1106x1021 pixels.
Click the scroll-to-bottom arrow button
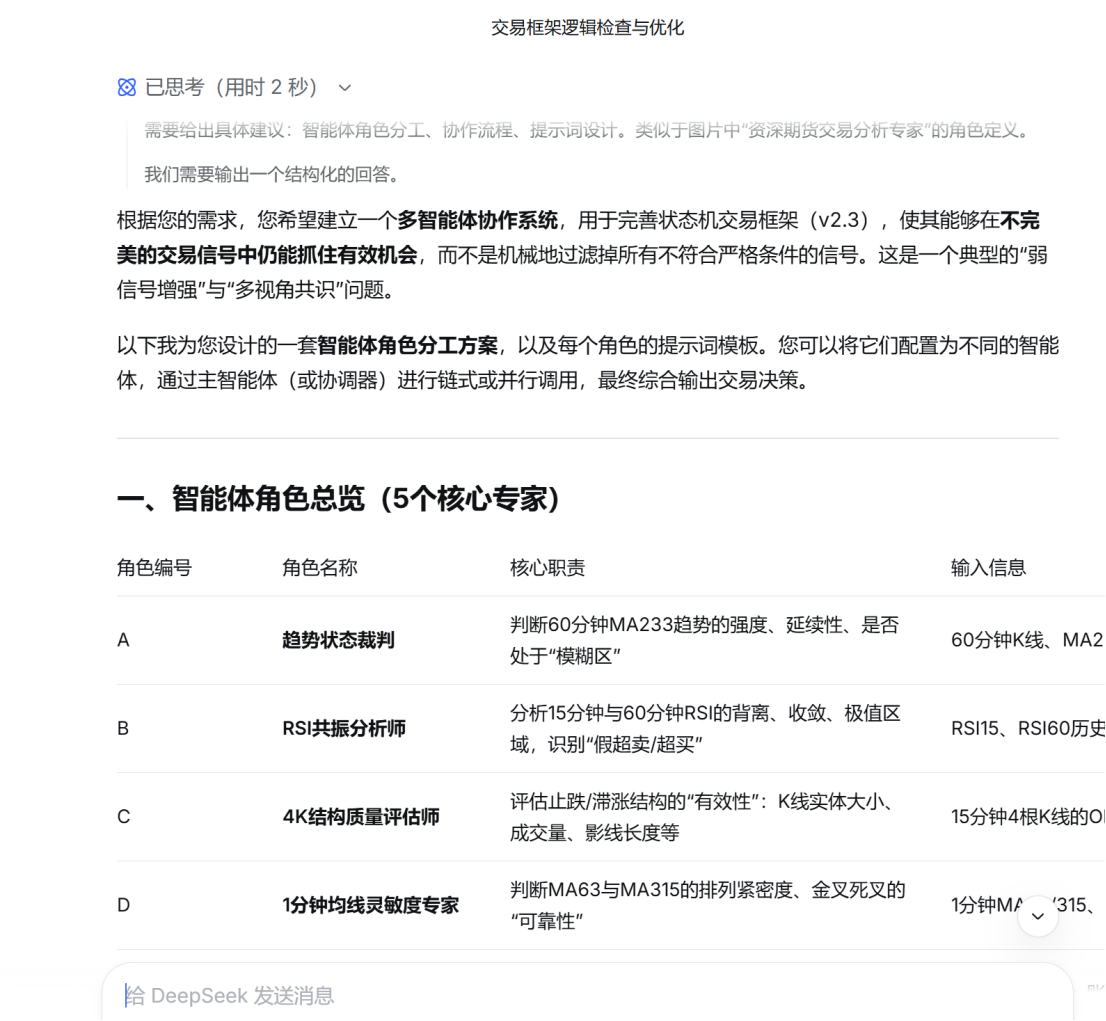point(1037,915)
